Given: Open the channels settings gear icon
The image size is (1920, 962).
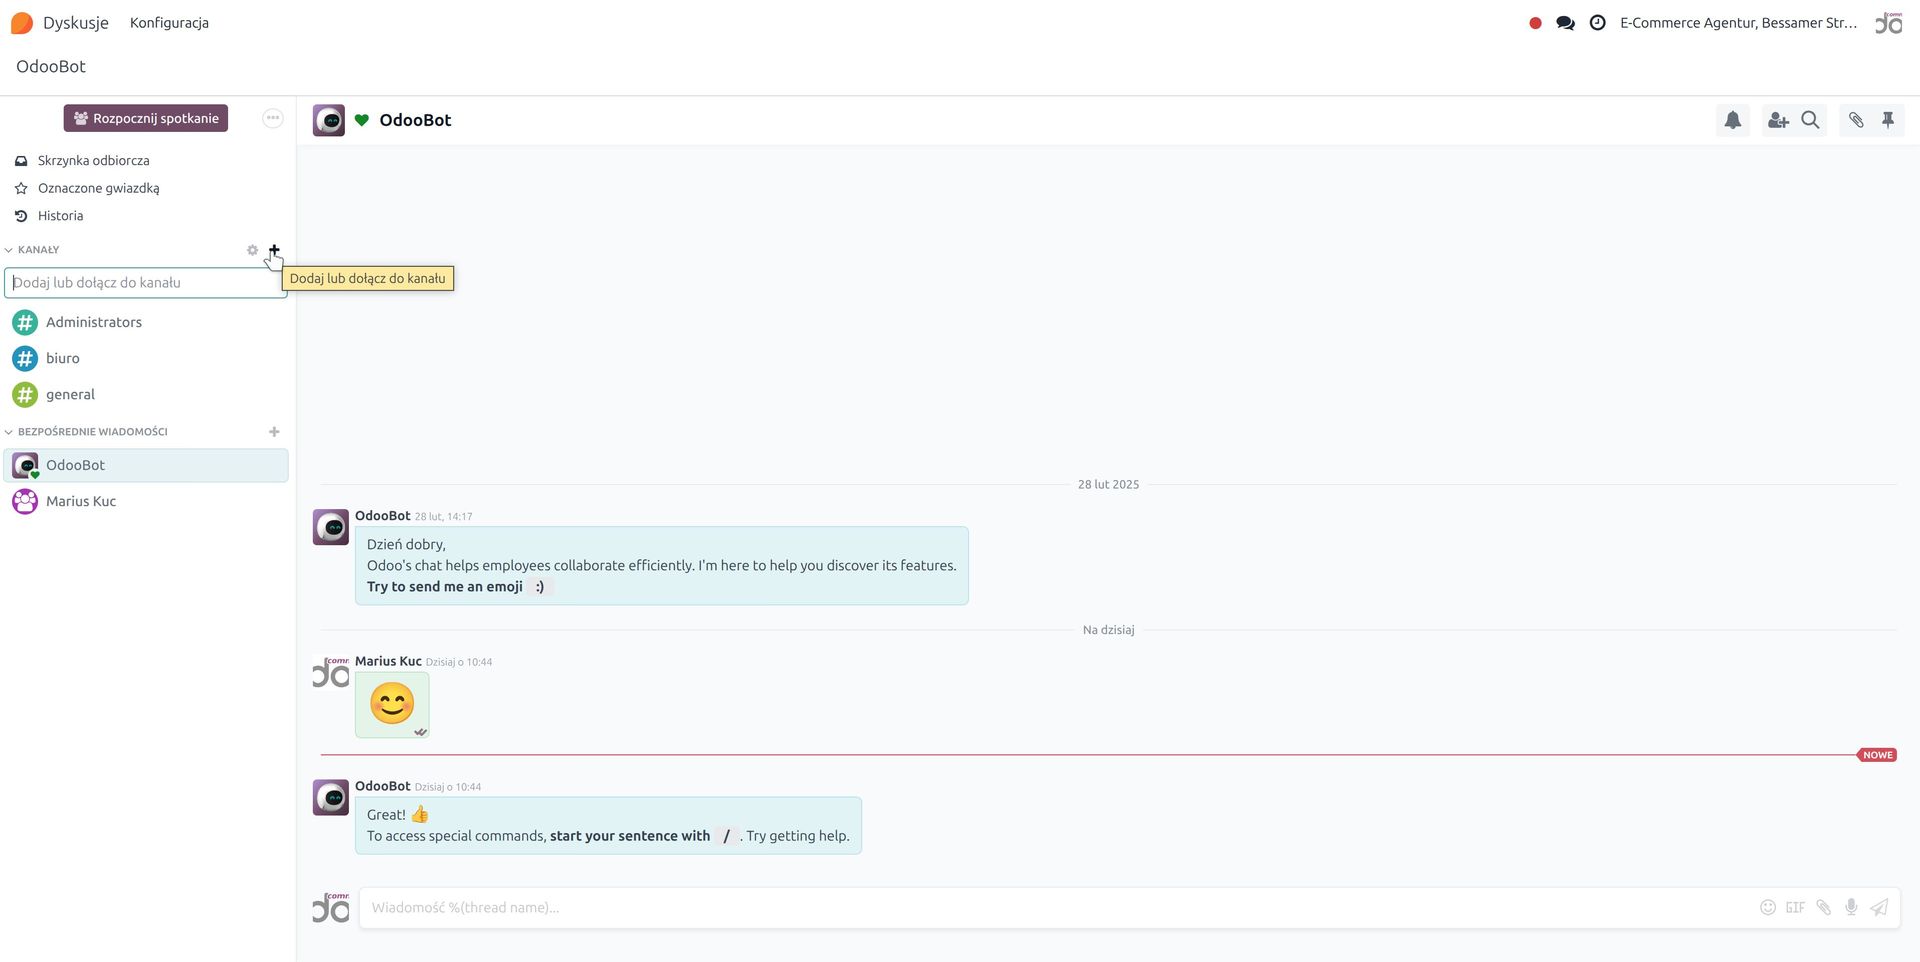Looking at the screenshot, I should tap(252, 250).
